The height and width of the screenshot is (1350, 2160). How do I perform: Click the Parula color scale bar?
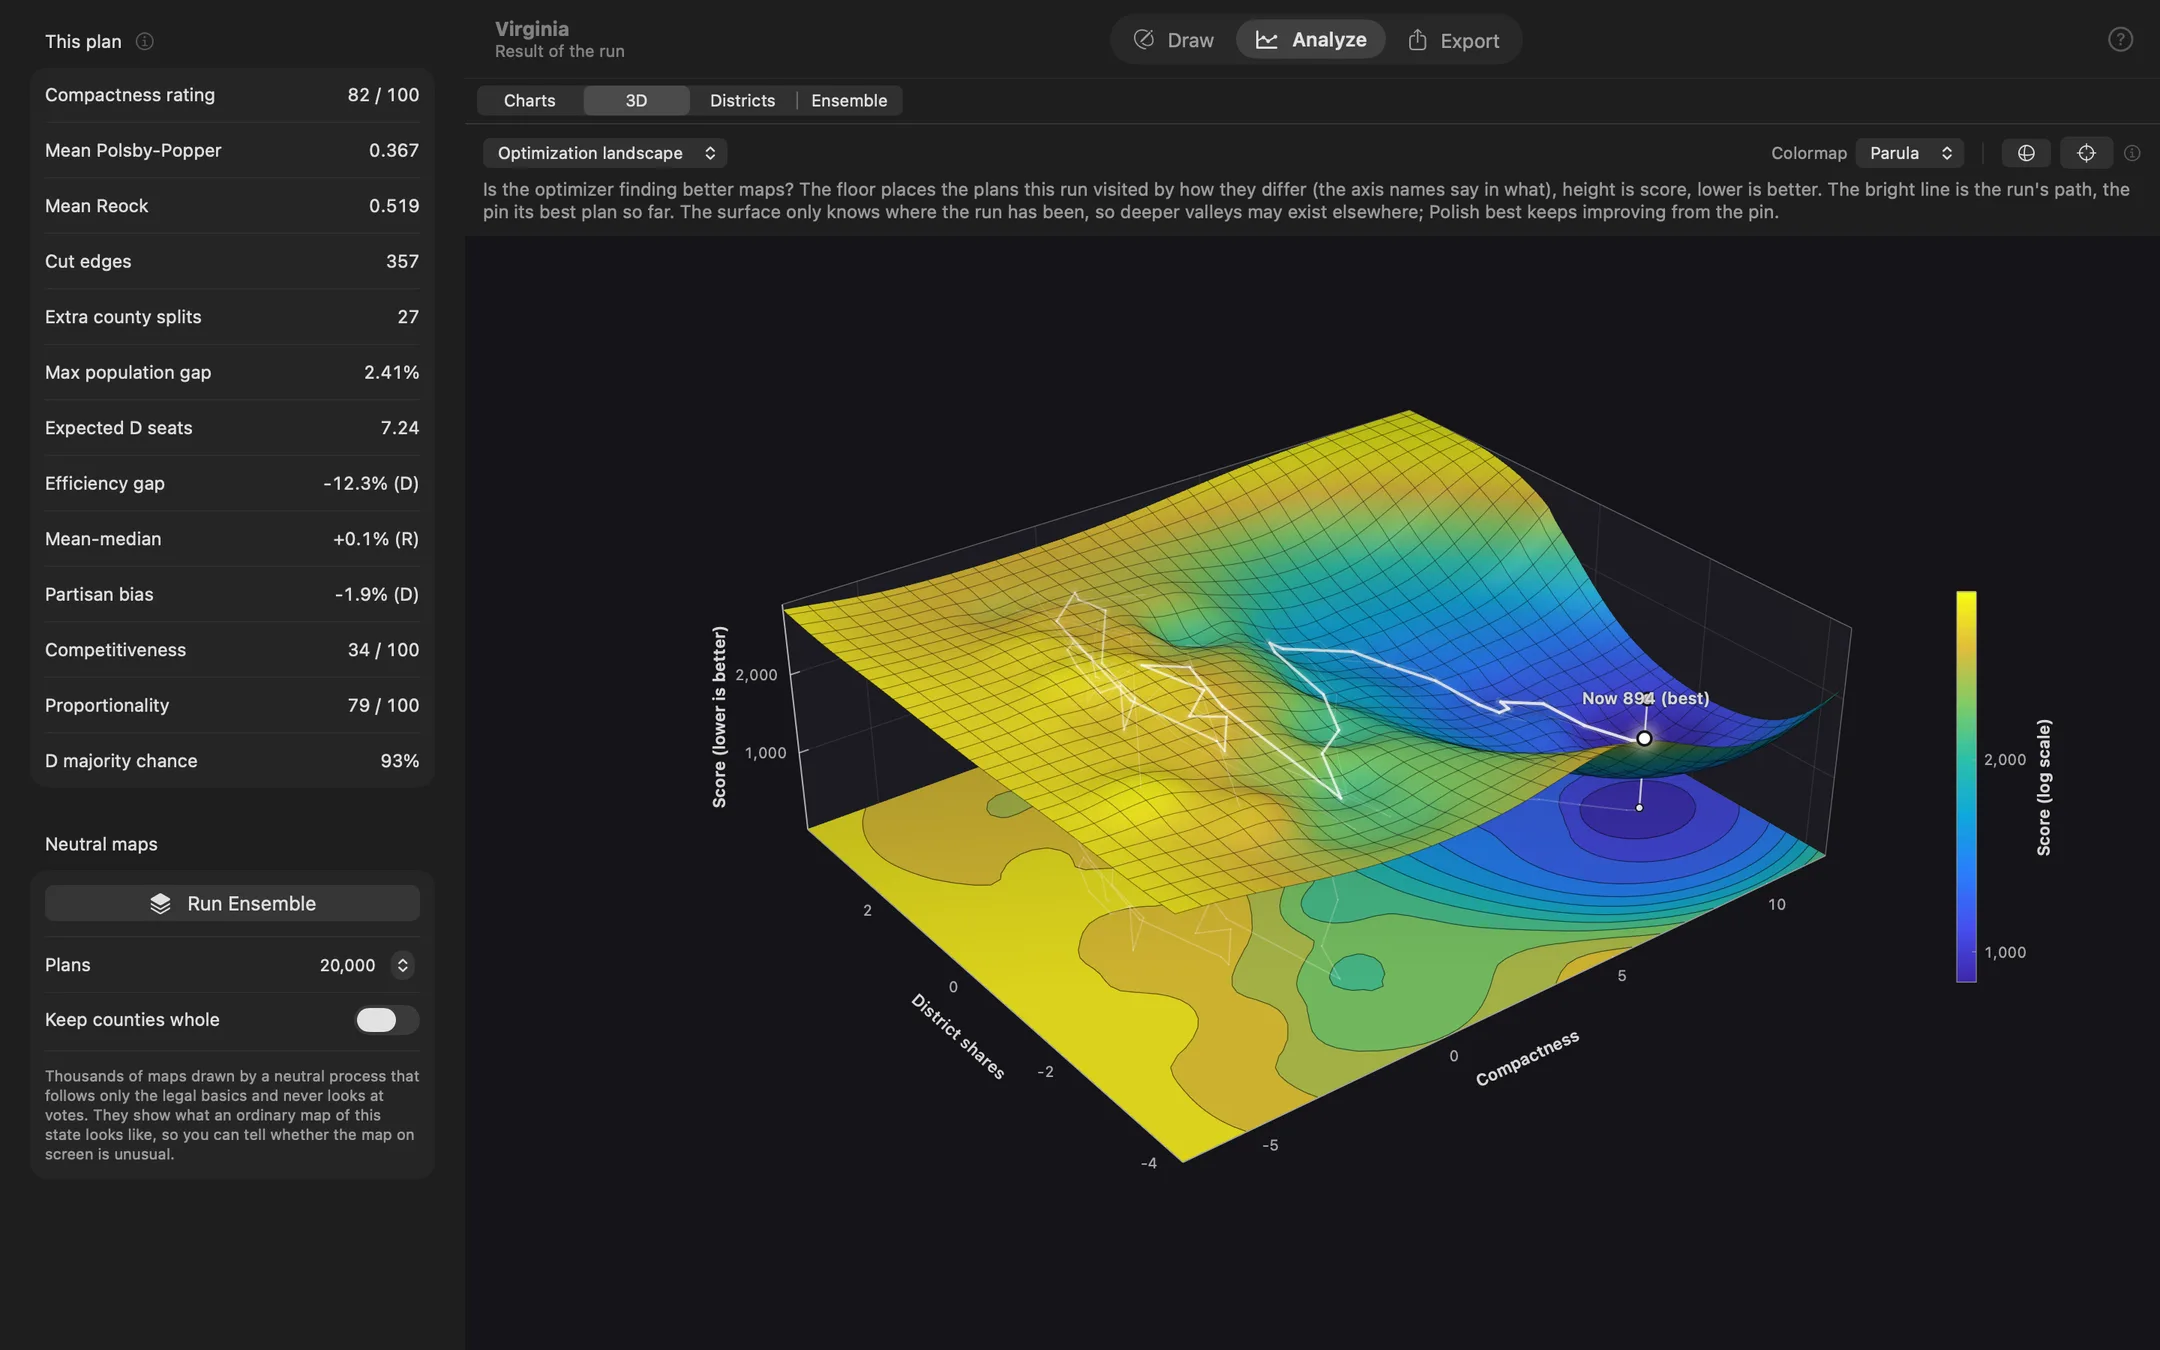[1966, 786]
